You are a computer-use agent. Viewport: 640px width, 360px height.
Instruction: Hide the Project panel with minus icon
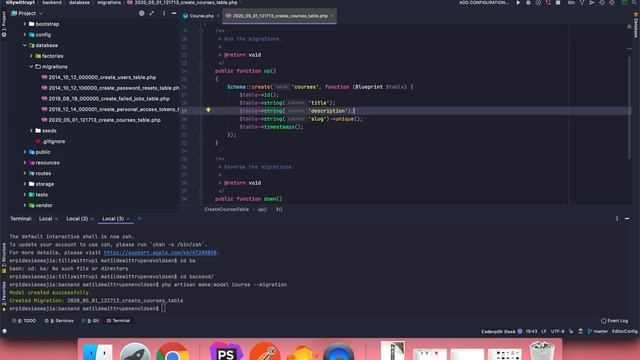(x=174, y=13)
